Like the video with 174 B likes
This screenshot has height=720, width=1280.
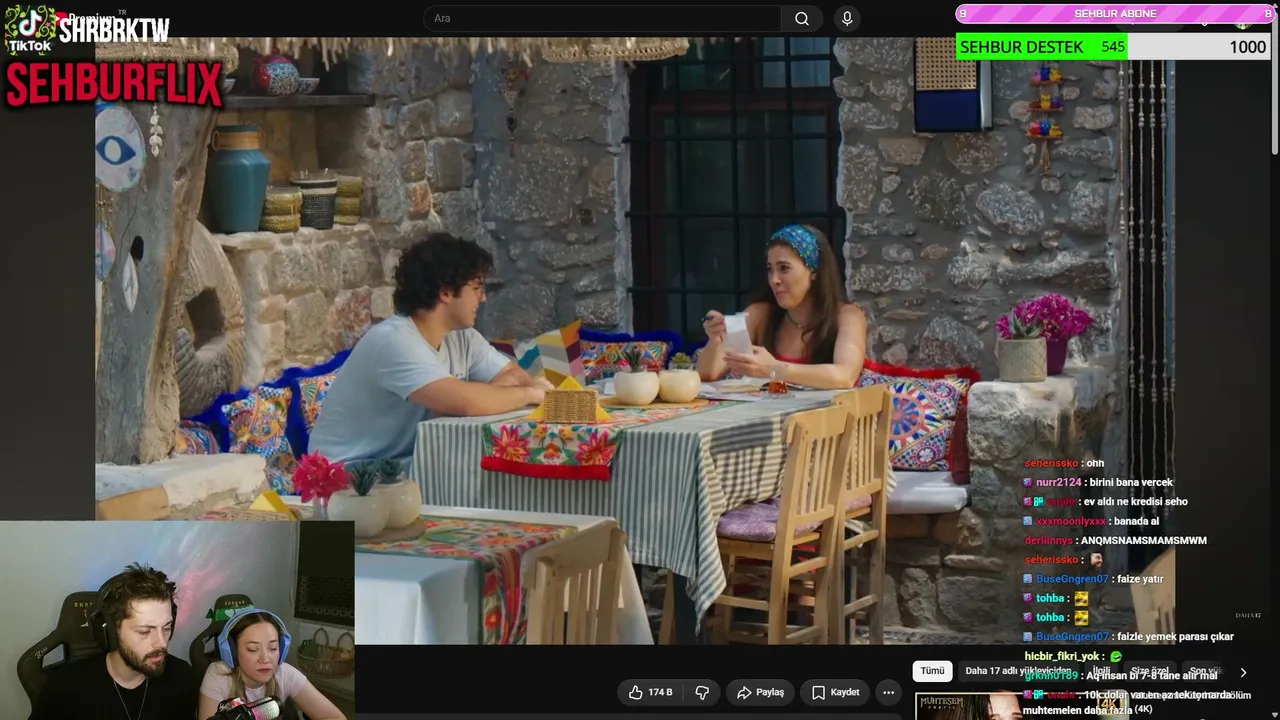[x=650, y=692]
